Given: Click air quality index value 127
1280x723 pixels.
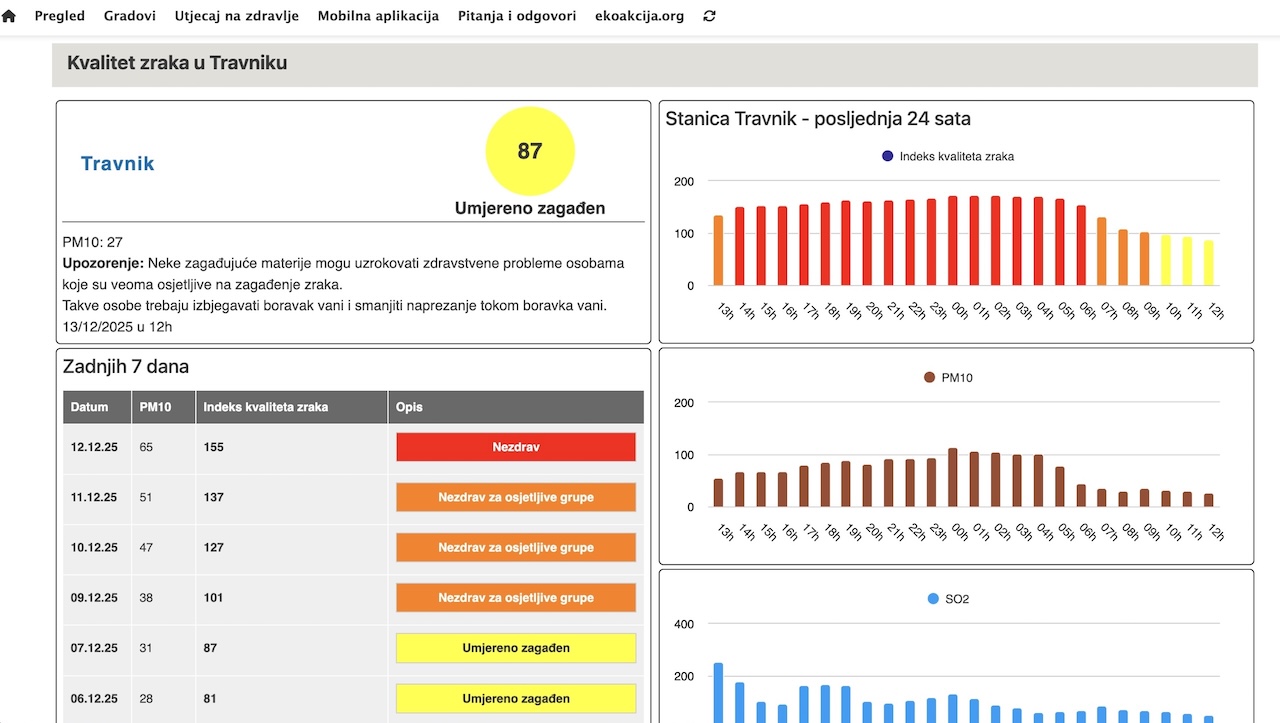Looking at the screenshot, I should point(214,547).
